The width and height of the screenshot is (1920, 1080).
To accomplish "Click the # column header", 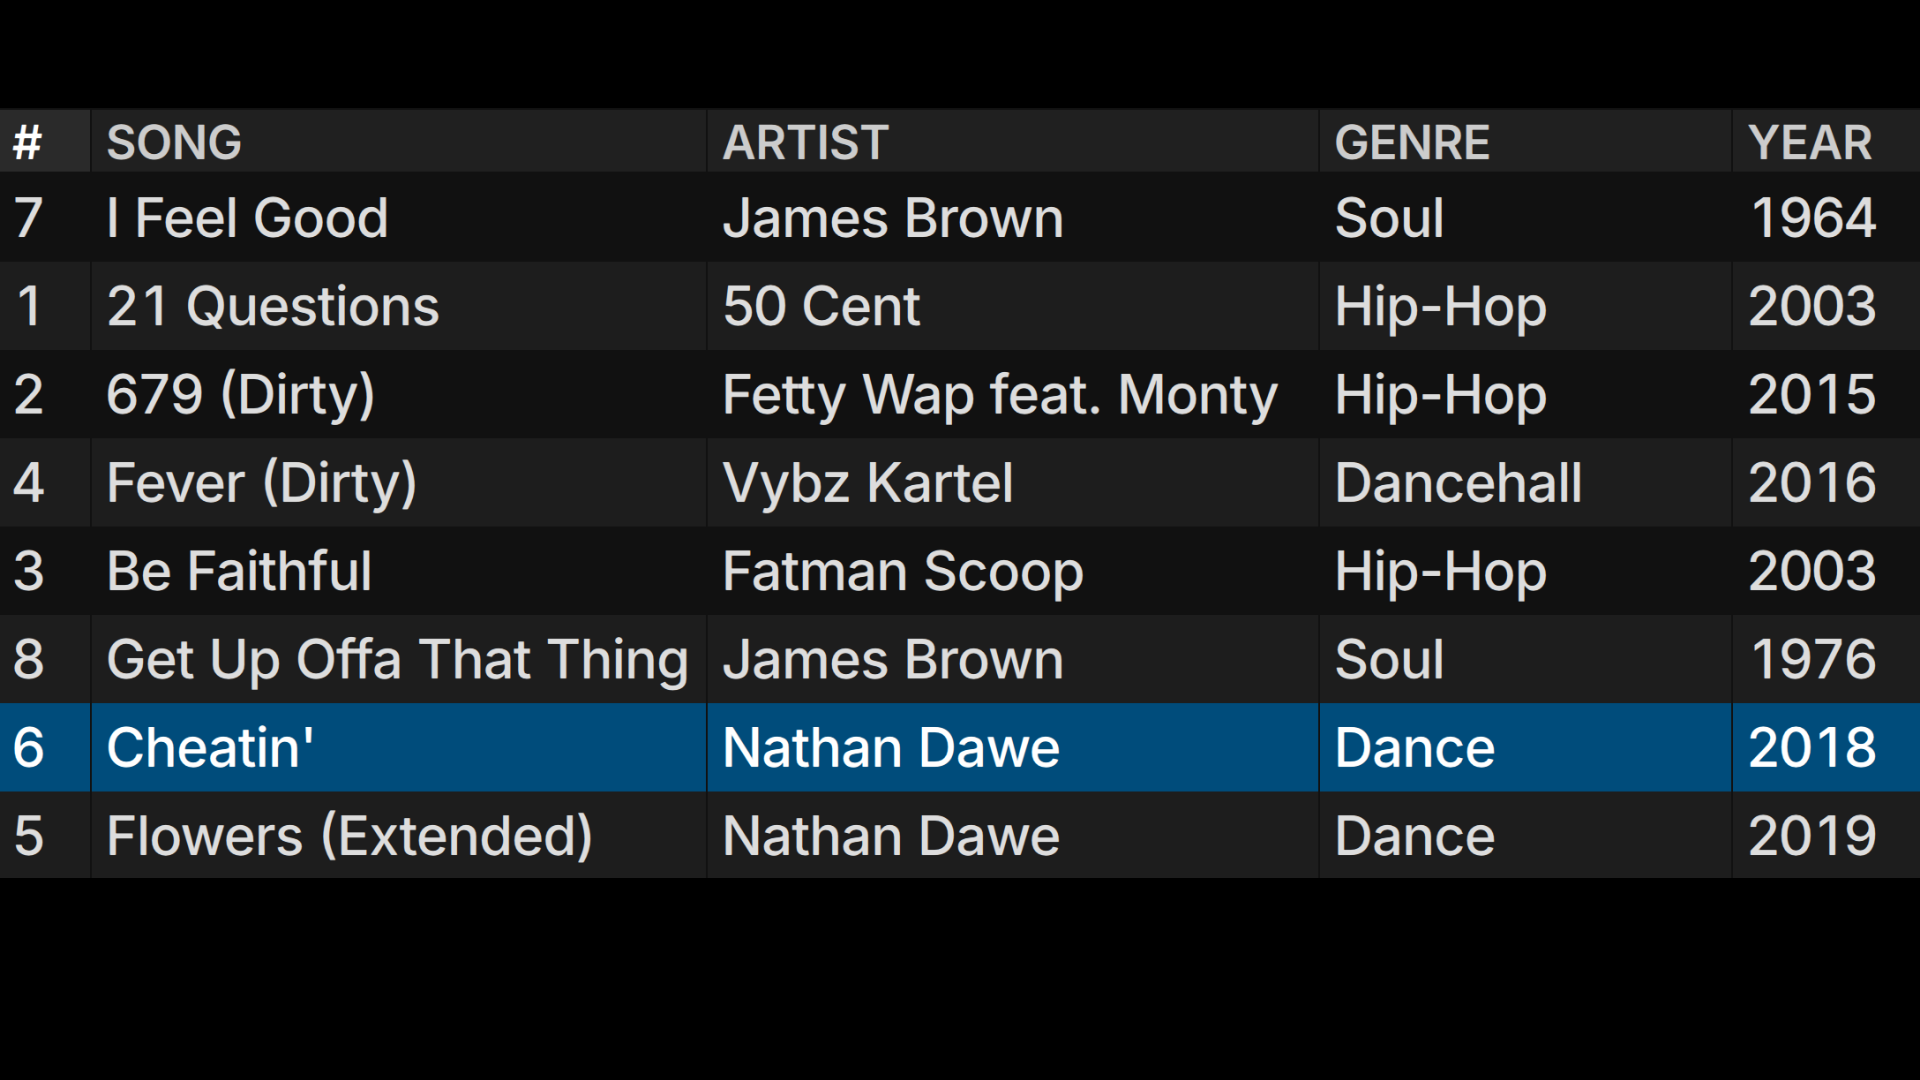I will click(x=28, y=142).
